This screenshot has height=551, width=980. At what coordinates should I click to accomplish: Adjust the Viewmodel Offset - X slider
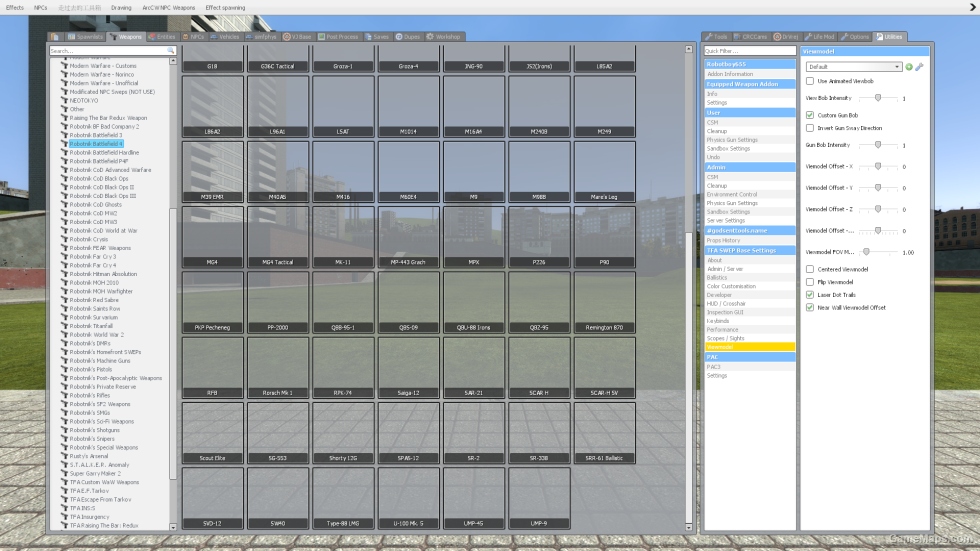click(878, 166)
